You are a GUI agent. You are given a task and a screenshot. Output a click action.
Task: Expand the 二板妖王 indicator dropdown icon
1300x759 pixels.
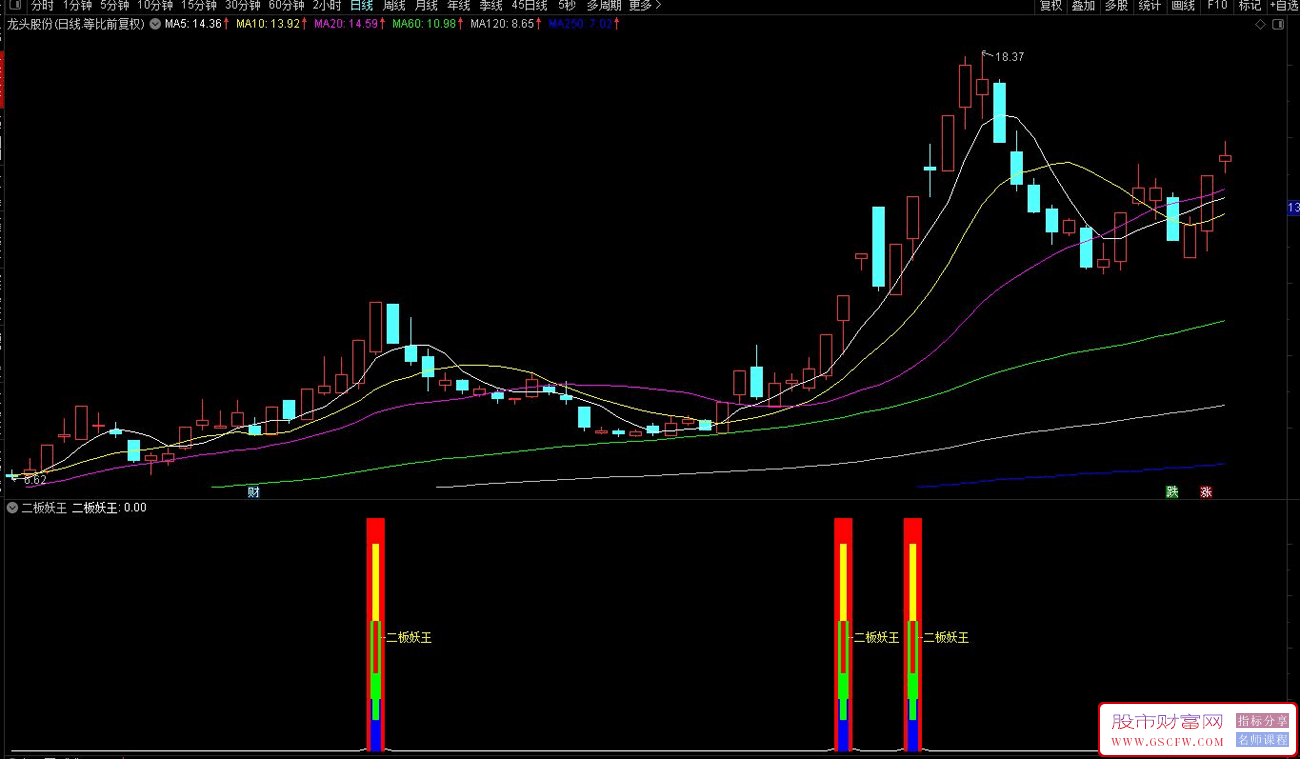pos(12,508)
